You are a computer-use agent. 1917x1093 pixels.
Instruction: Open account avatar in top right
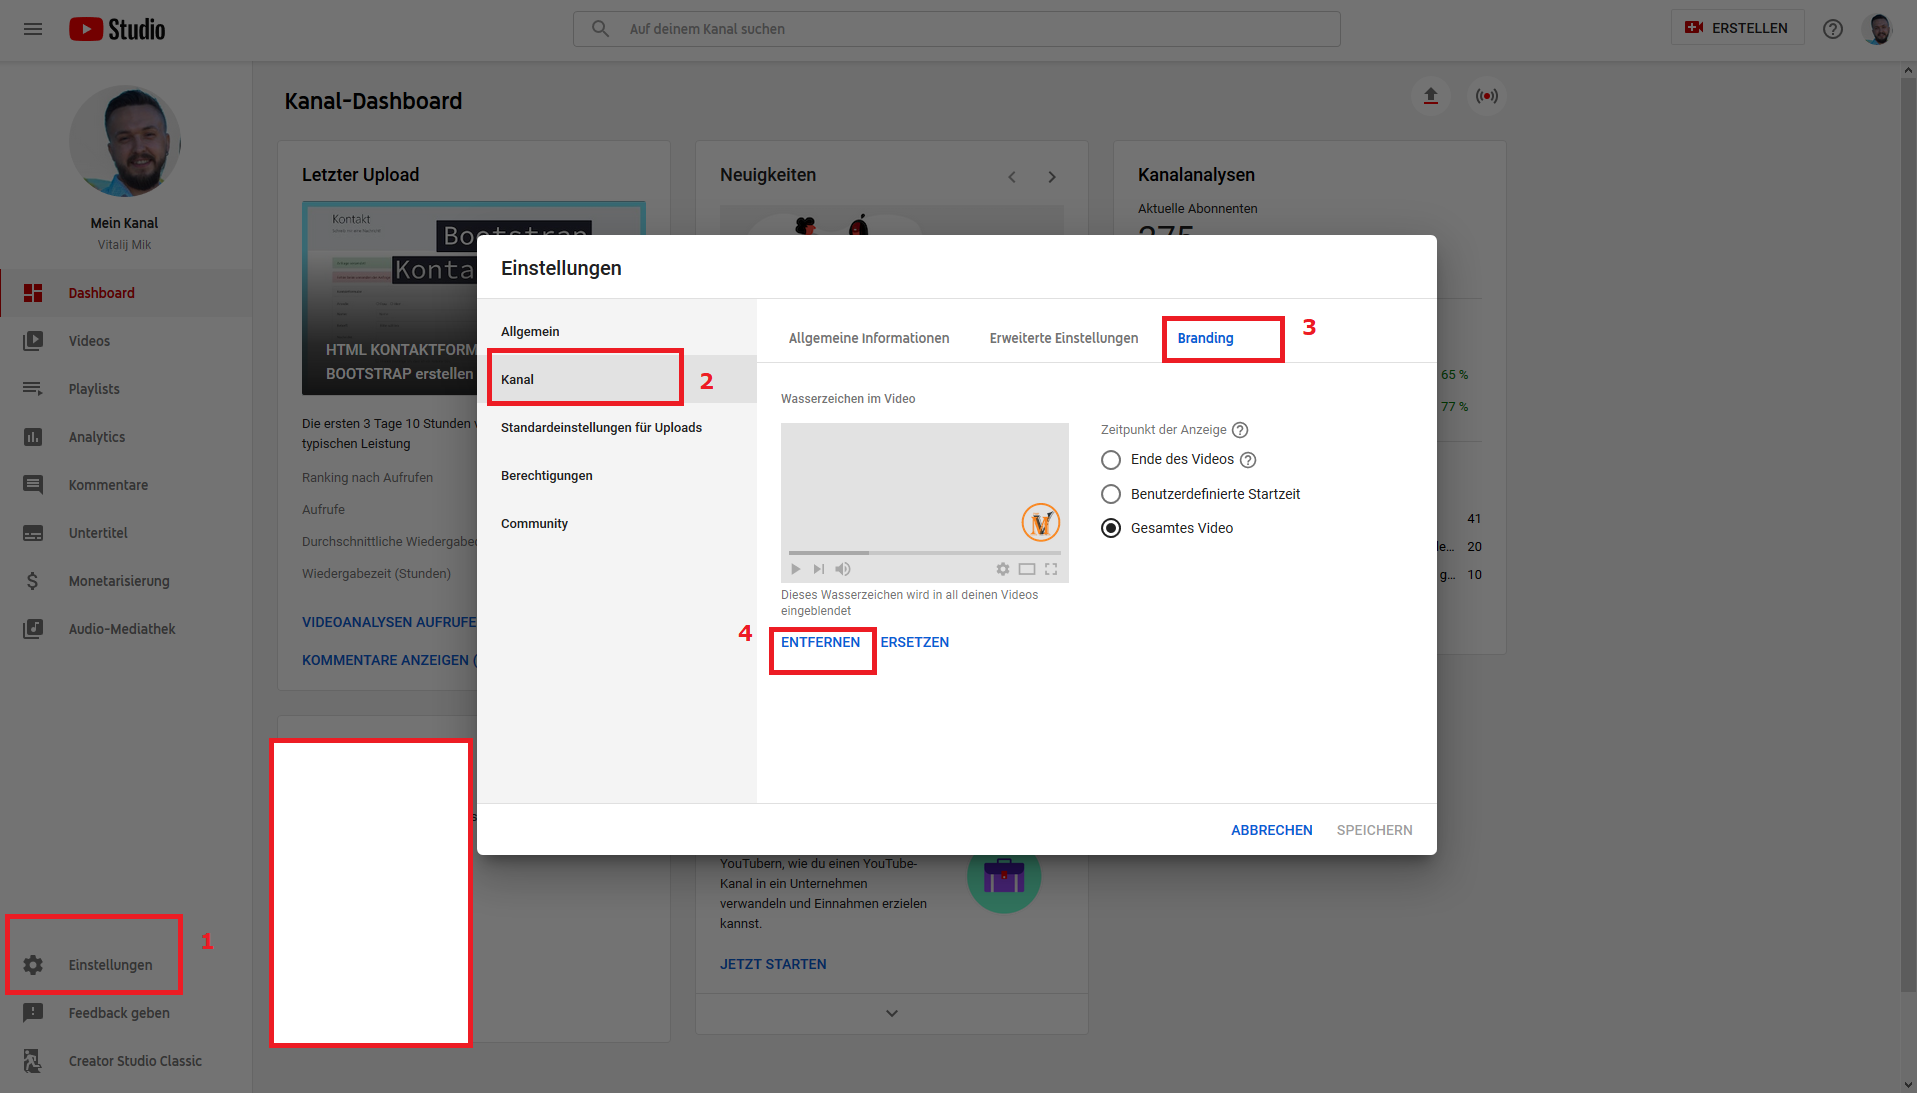coord(1878,29)
